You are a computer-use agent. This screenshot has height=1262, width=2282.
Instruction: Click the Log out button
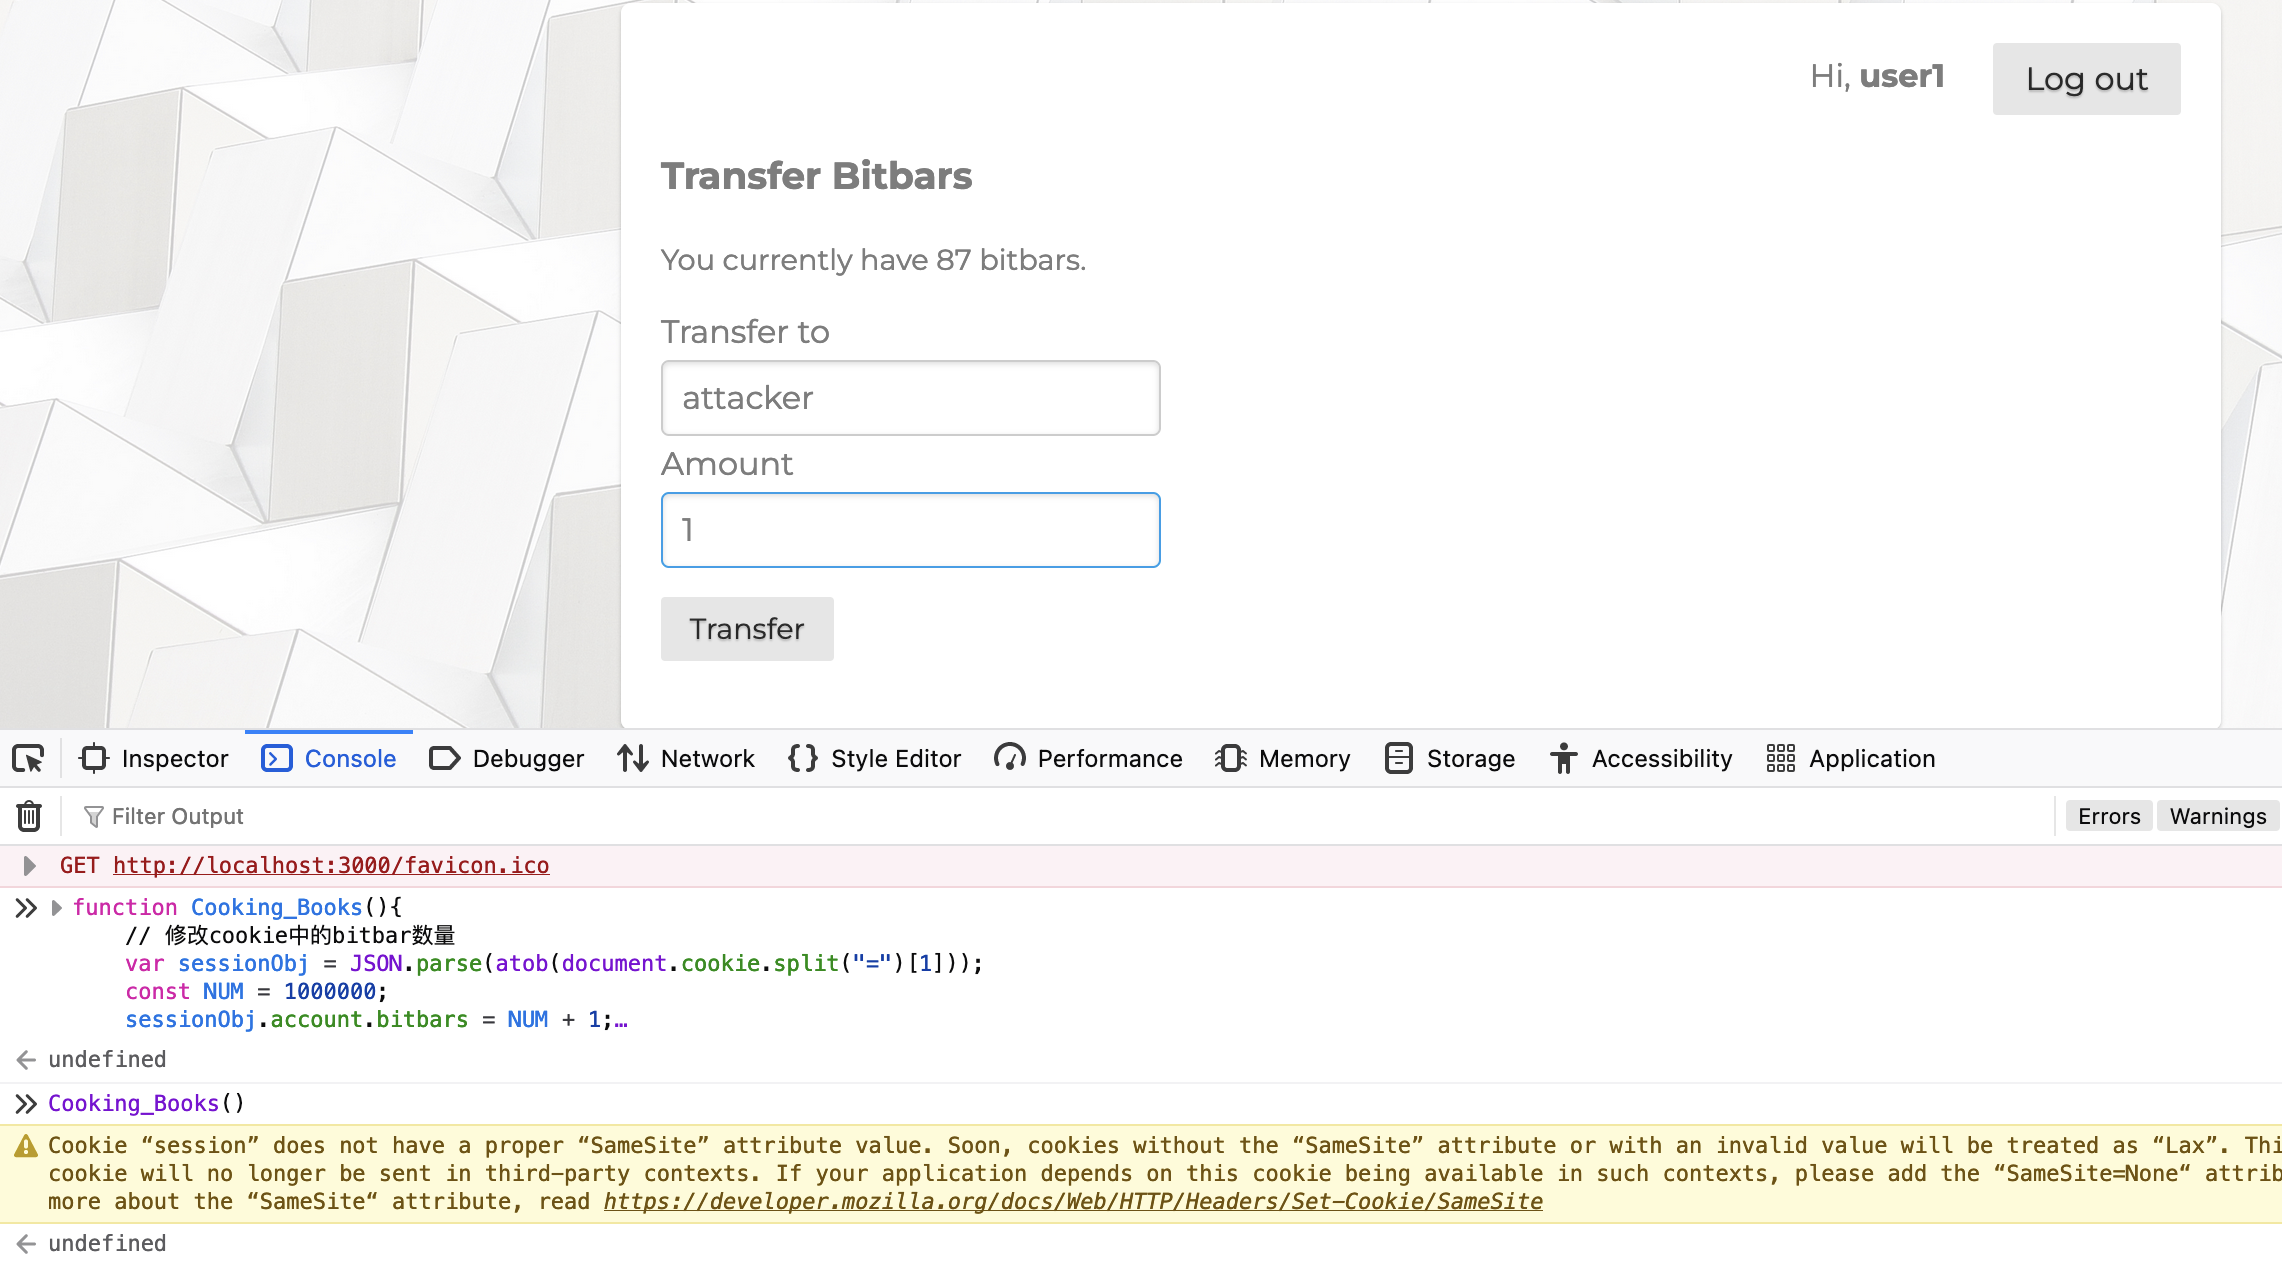pyautogui.click(x=2086, y=79)
